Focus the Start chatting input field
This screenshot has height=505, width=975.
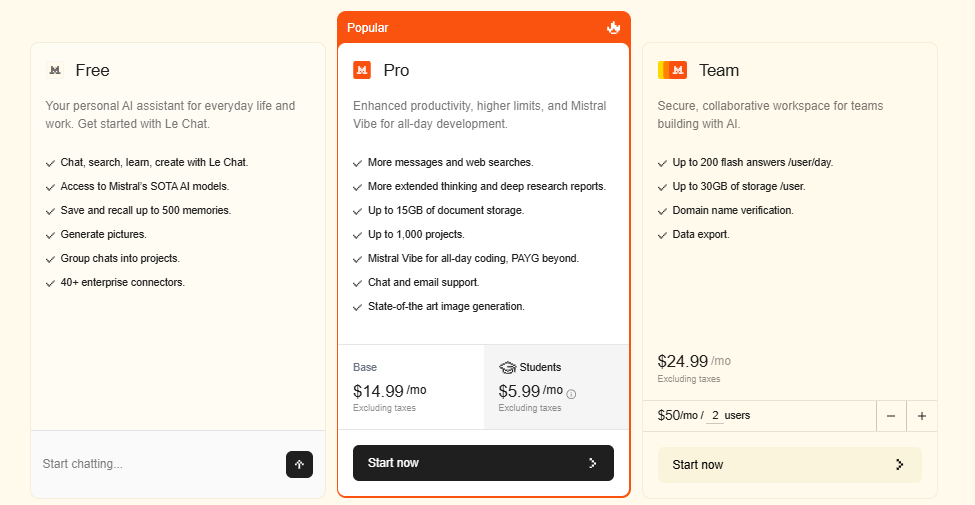click(x=159, y=464)
